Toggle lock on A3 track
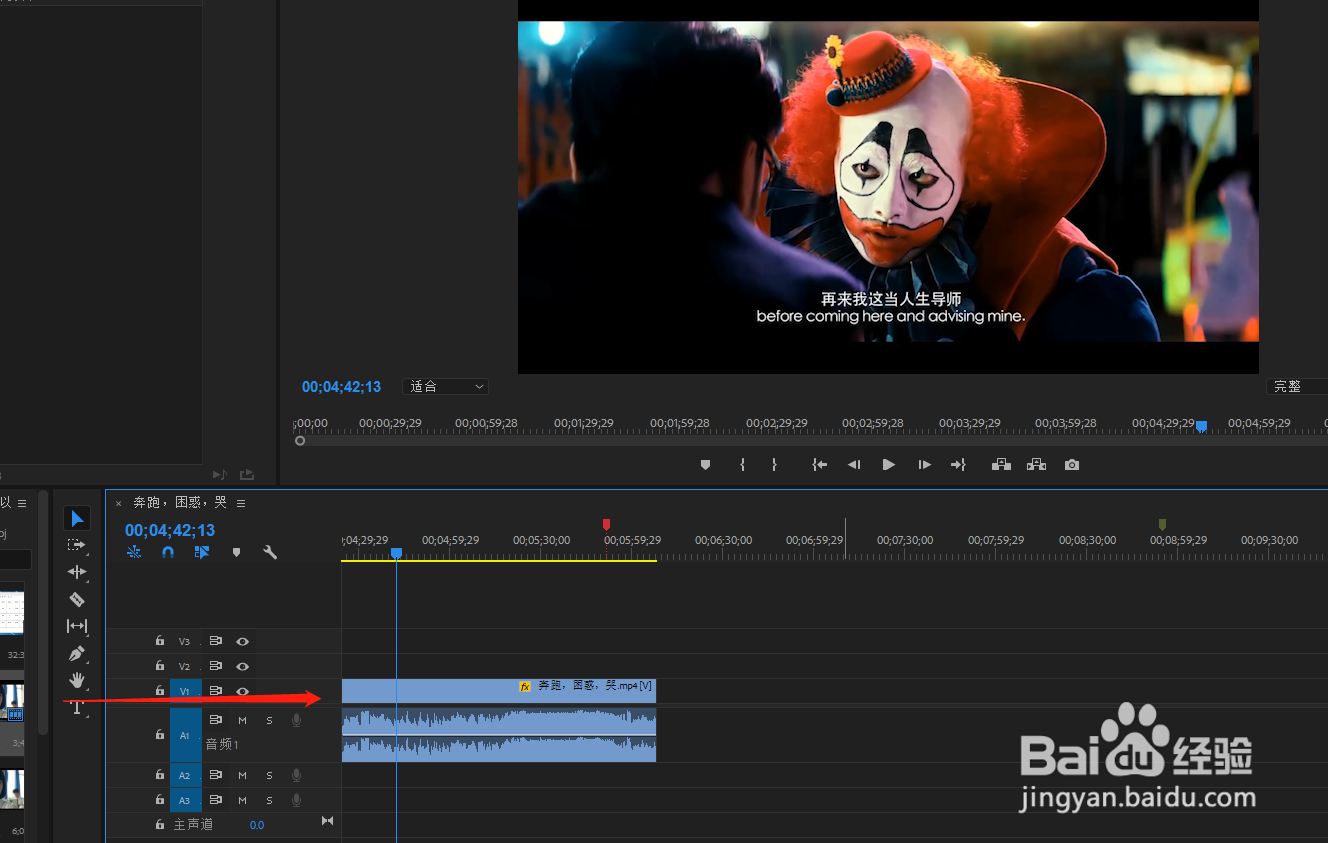 159,800
